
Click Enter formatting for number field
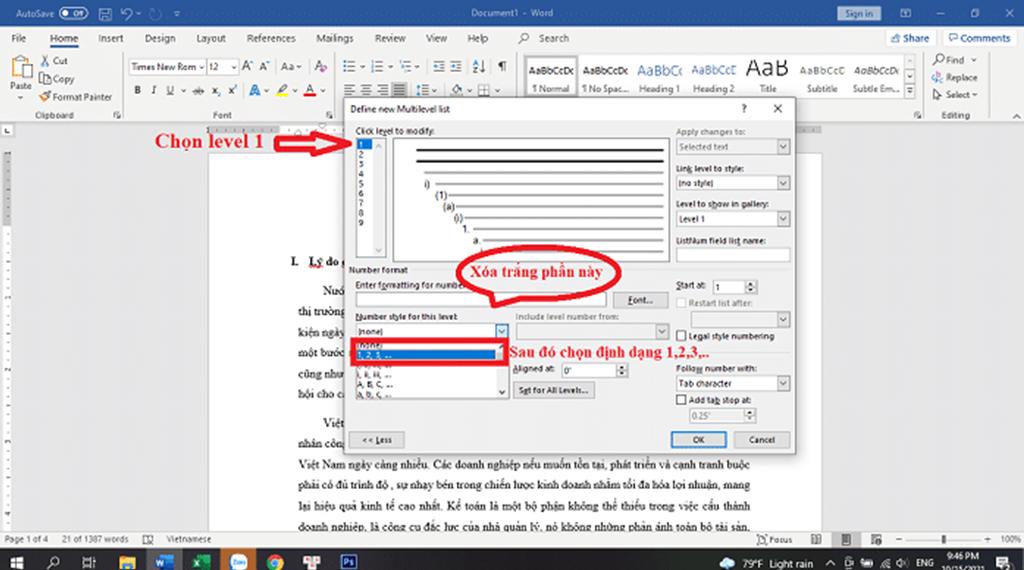pos(481,300)
